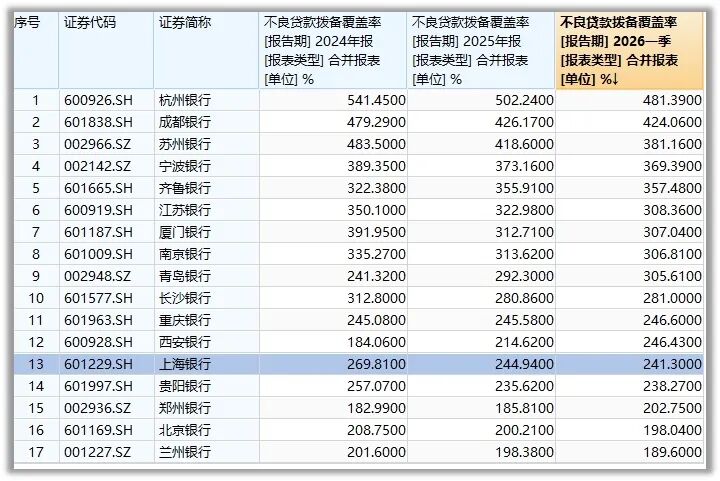Screen dimensions: 720x481
Task: Click value 357.4800 for 齐鲁银行
Action: 672,188
